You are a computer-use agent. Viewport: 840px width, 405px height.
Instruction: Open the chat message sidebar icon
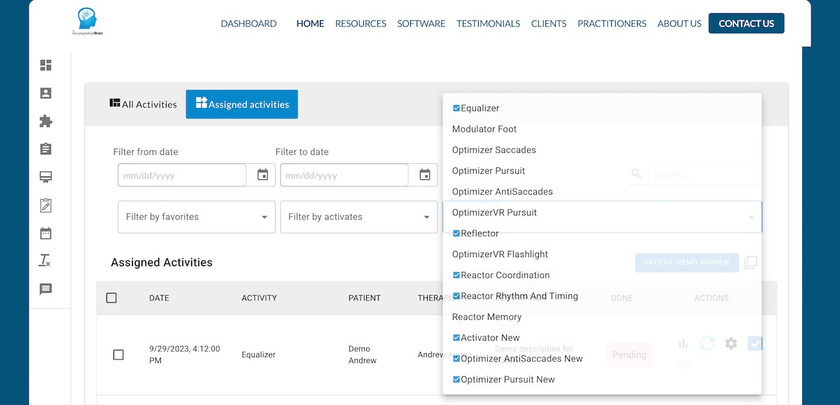coord(46,289)
